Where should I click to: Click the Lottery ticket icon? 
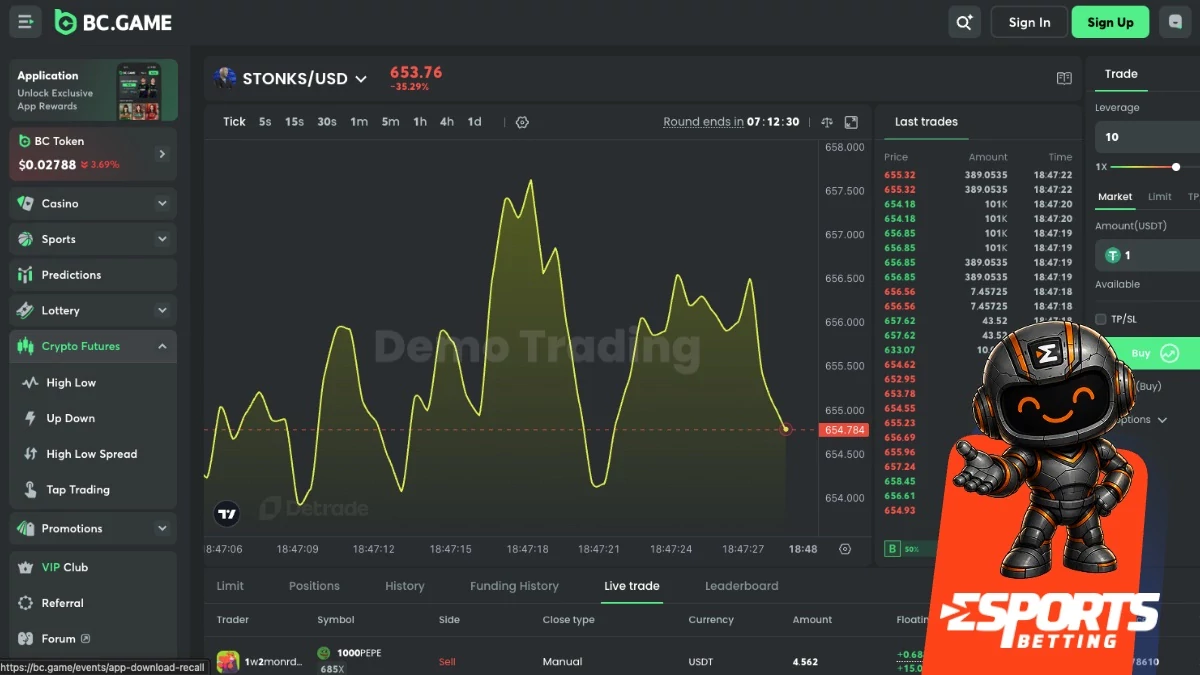point(26,311)
